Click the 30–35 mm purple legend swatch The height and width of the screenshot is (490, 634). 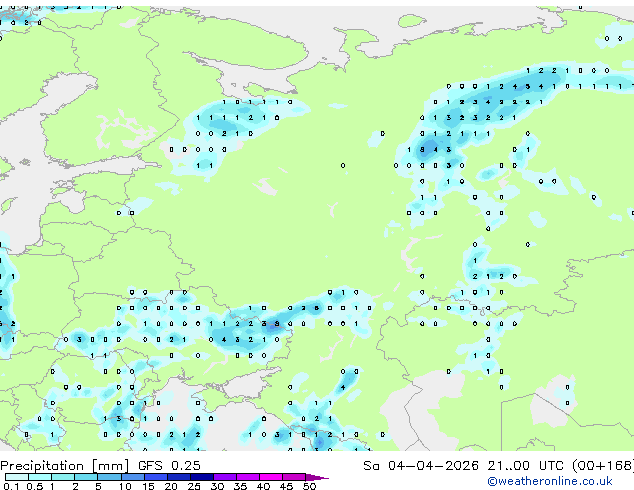[225, 477]
